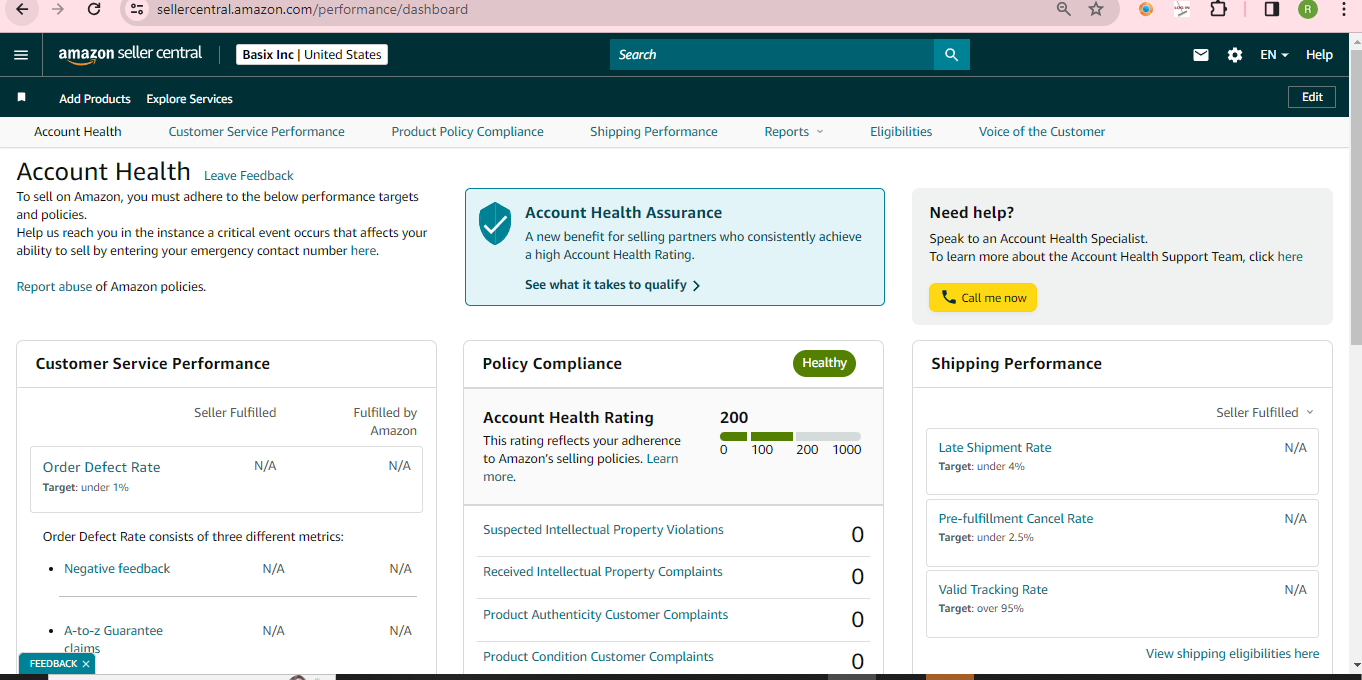Open the Seller Central hamburger menu
Viewport: 1362px width, 680px height.
pyautogui.click(x=21, y=55)
